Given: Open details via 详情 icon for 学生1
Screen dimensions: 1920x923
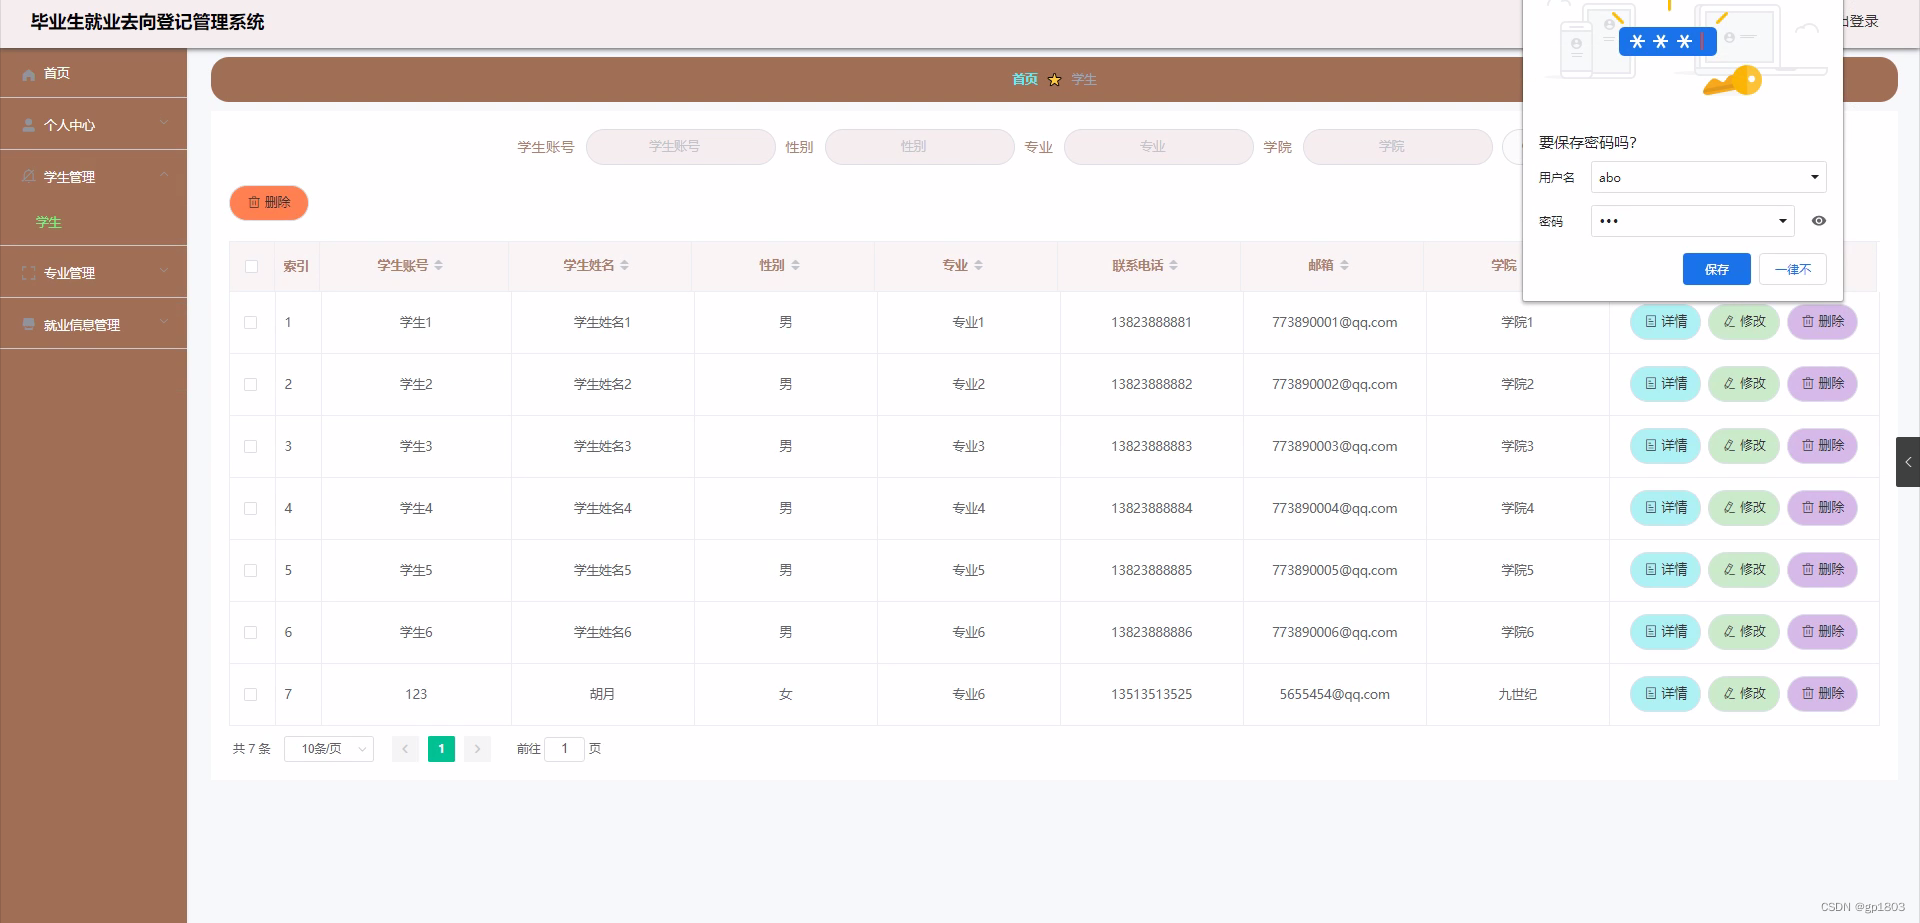Looking at the screenshot, I should coord(1650,321).
